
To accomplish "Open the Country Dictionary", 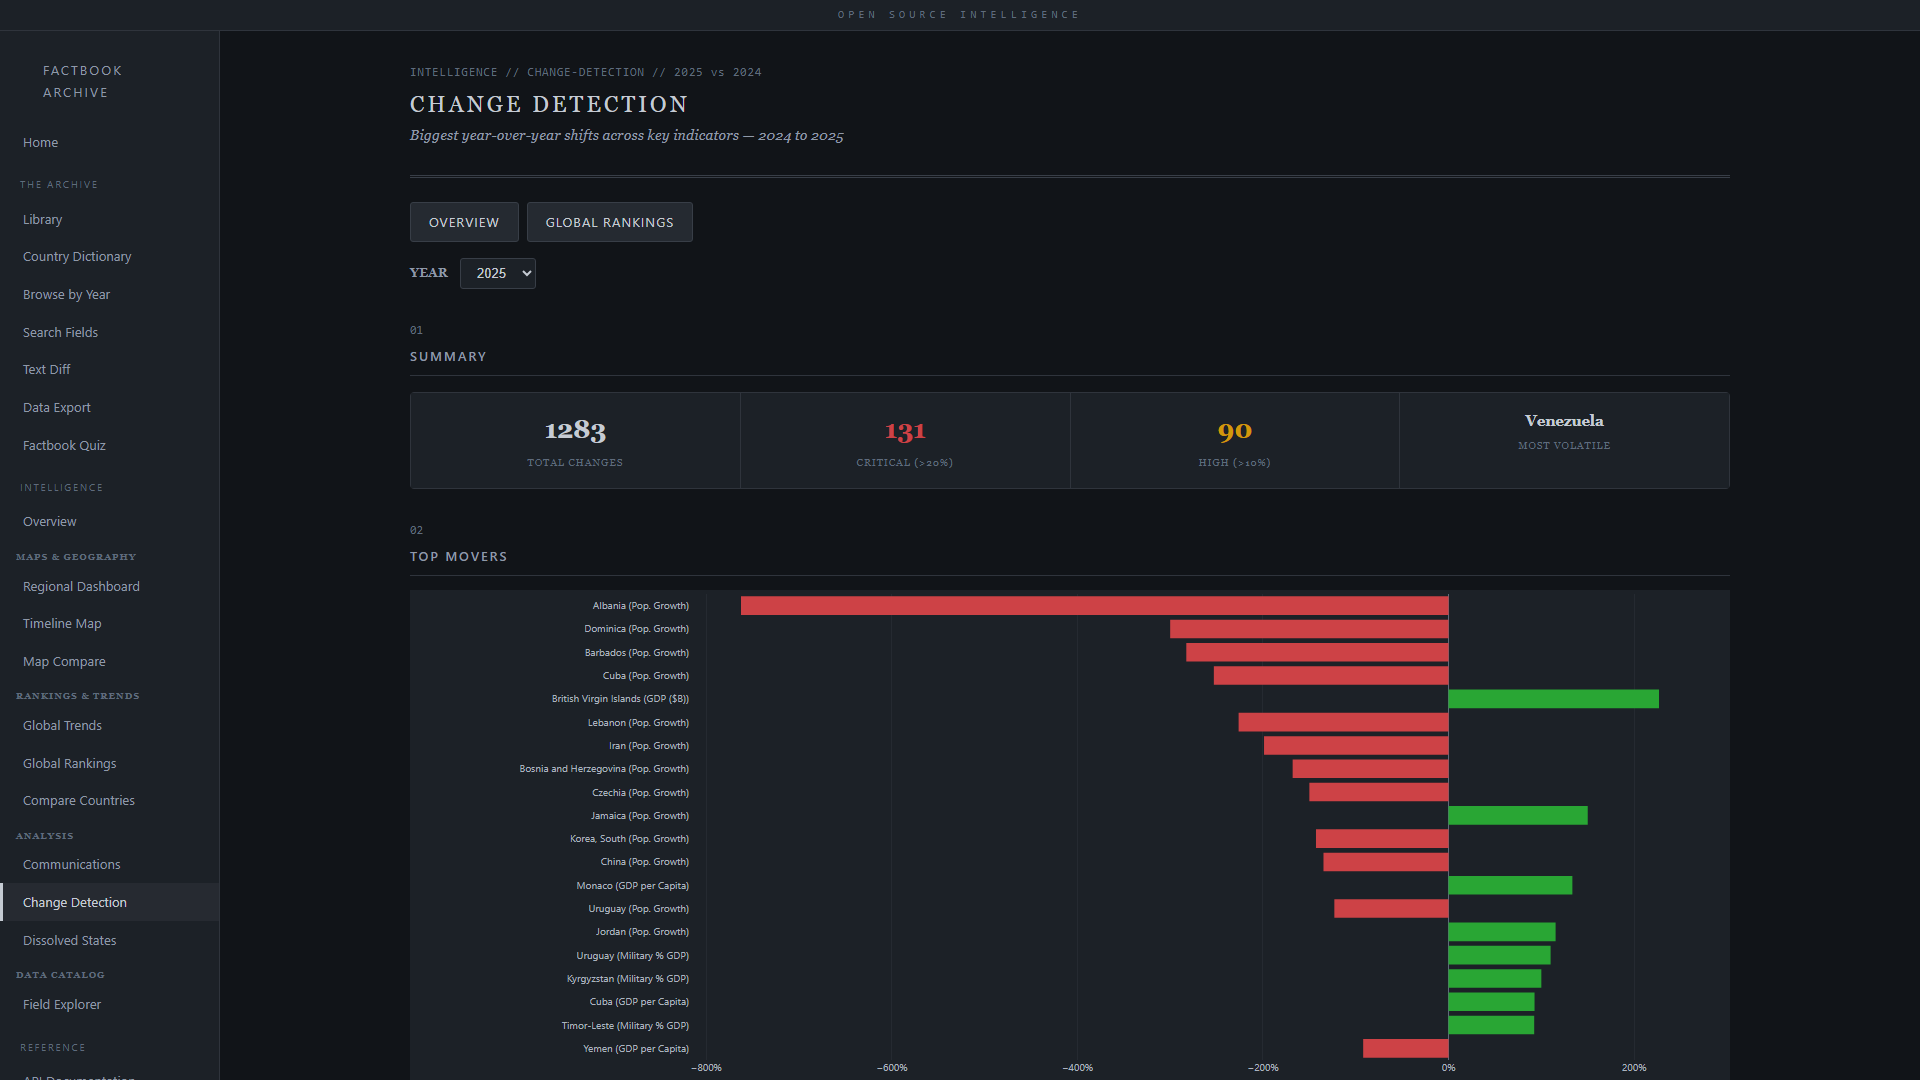I will 76,256.
